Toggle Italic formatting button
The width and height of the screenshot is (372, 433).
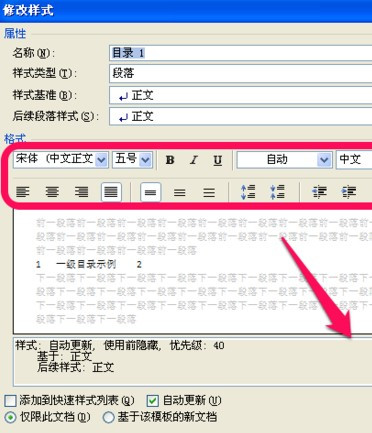click(194, 160)
